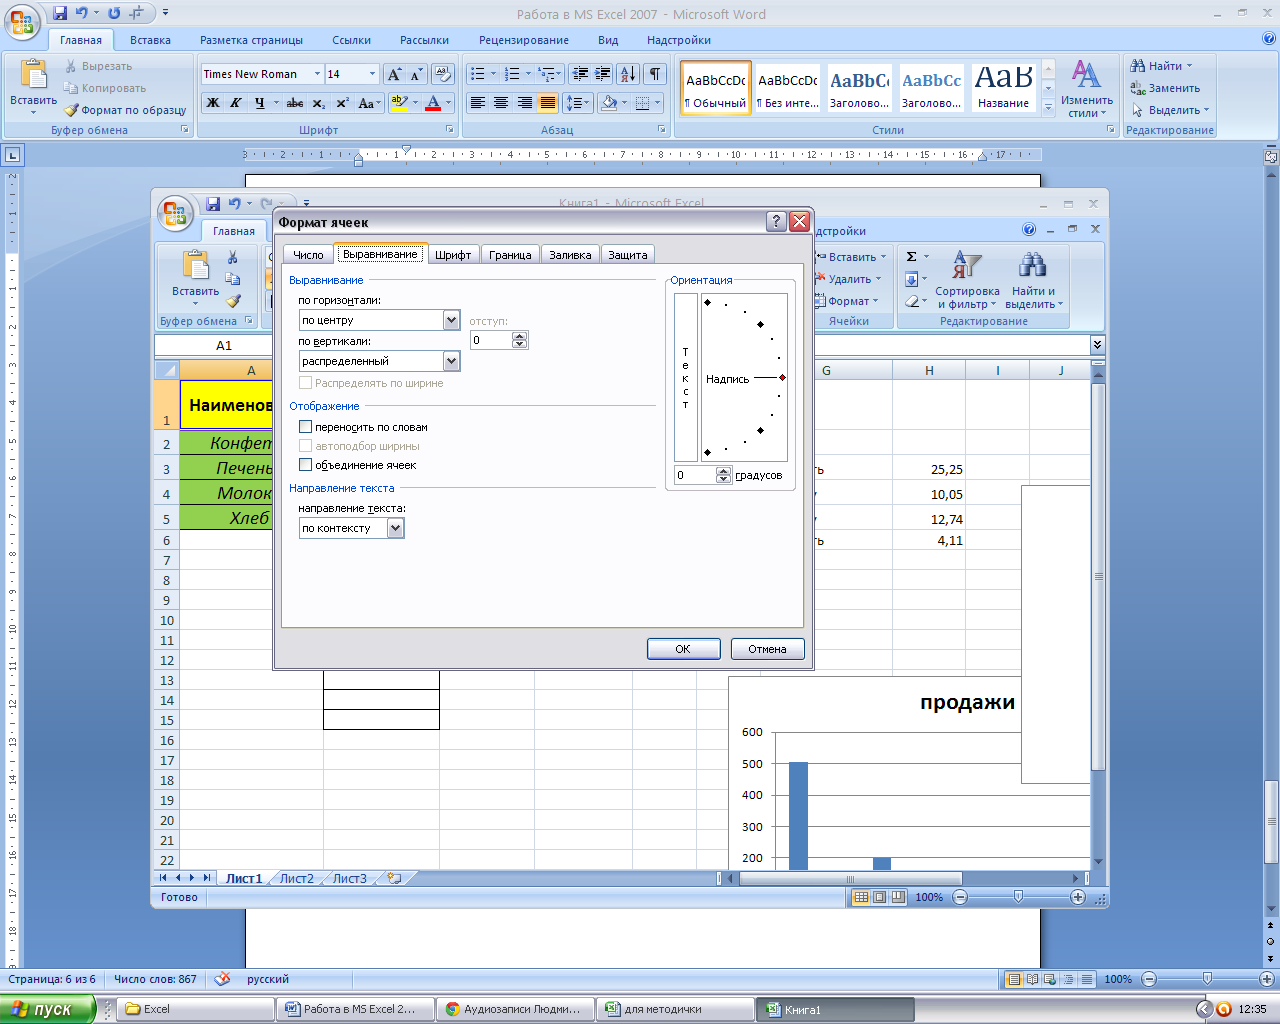Viewport: 1280px width, 1024px height.
Task: Apply Underline formatting in Word ribbon
Action: [261, 103]
